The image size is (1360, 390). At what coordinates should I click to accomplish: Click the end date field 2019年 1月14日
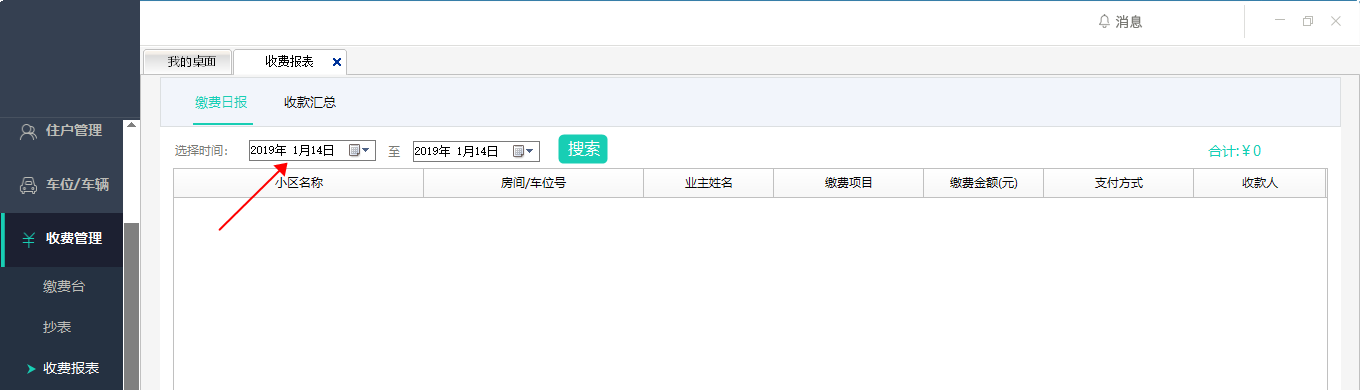[476, 151]
